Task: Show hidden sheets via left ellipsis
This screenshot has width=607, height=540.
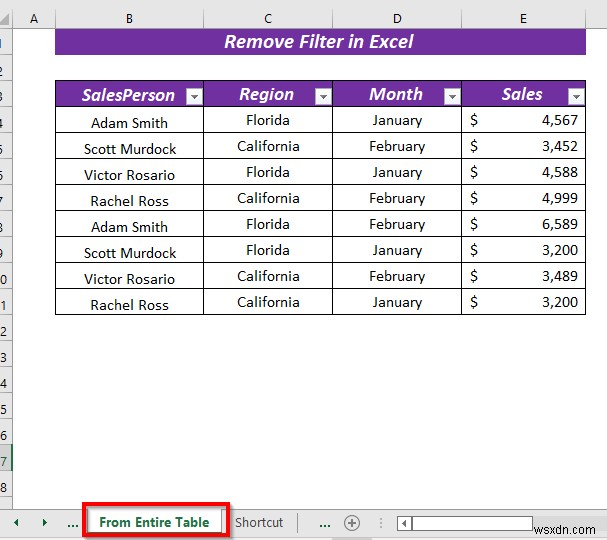Action: pos(73,525)
